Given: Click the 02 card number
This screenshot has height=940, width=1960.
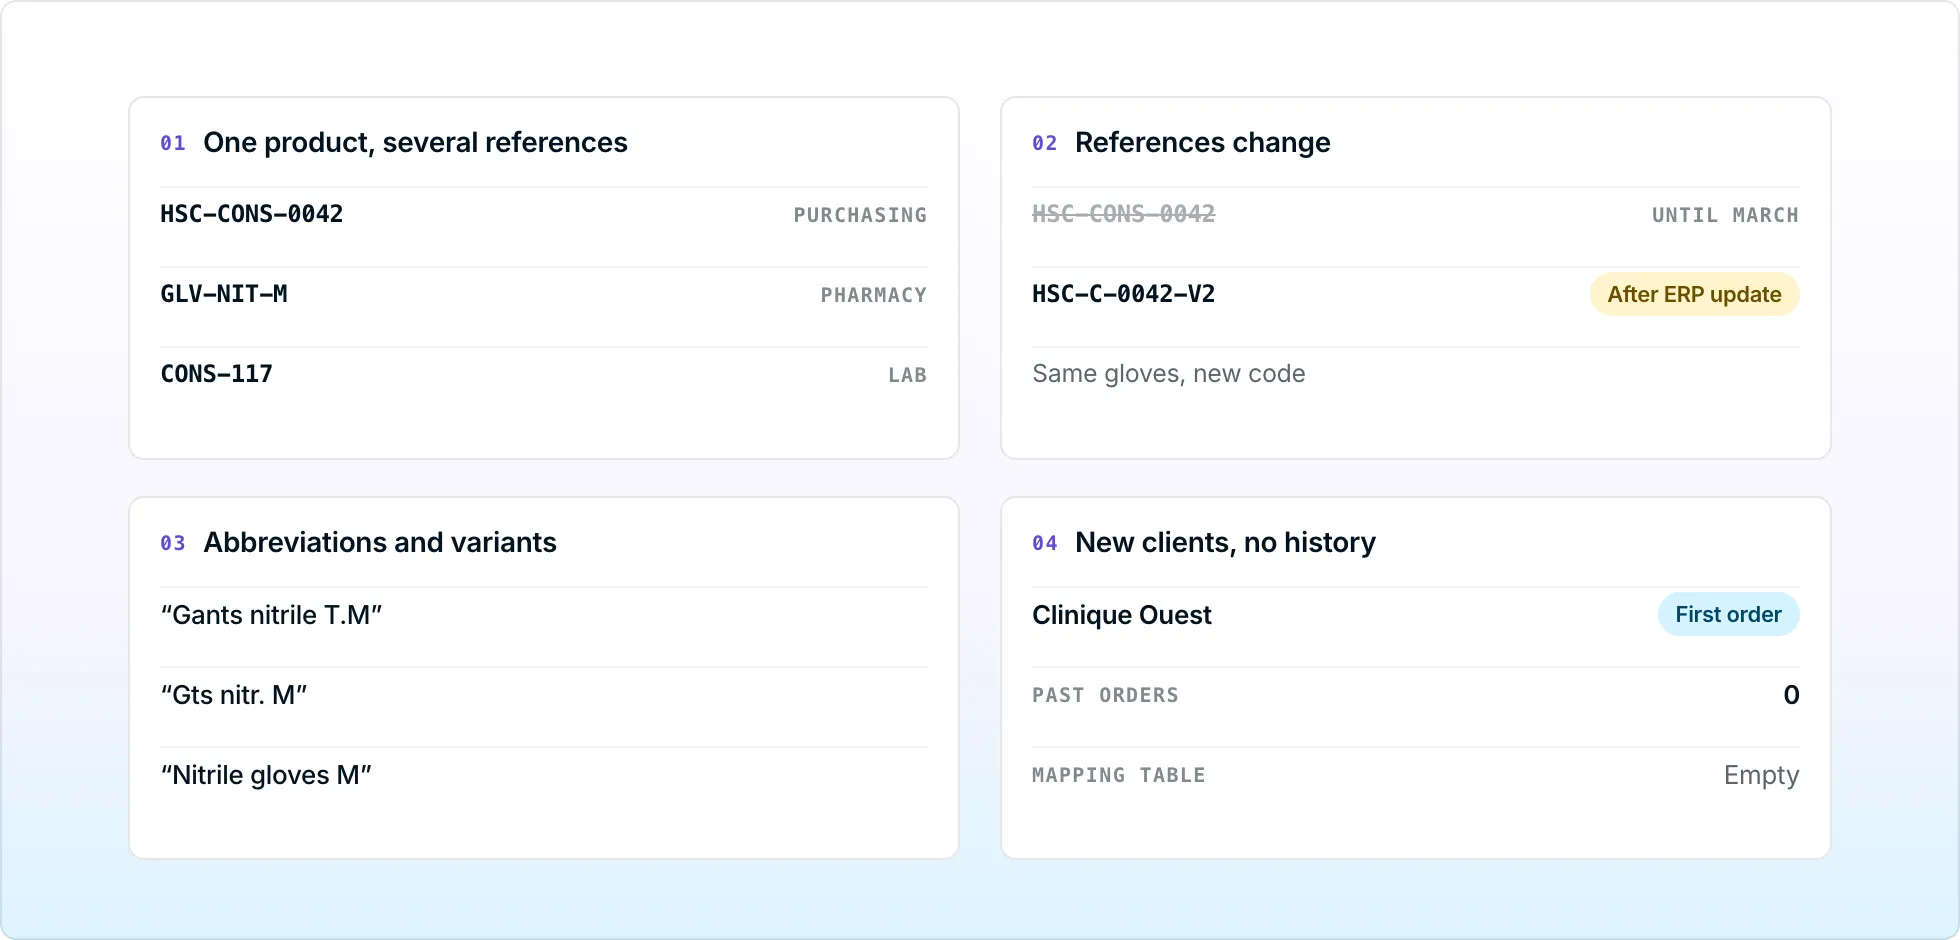Looking at the screenshot, I should (1045, 143).
